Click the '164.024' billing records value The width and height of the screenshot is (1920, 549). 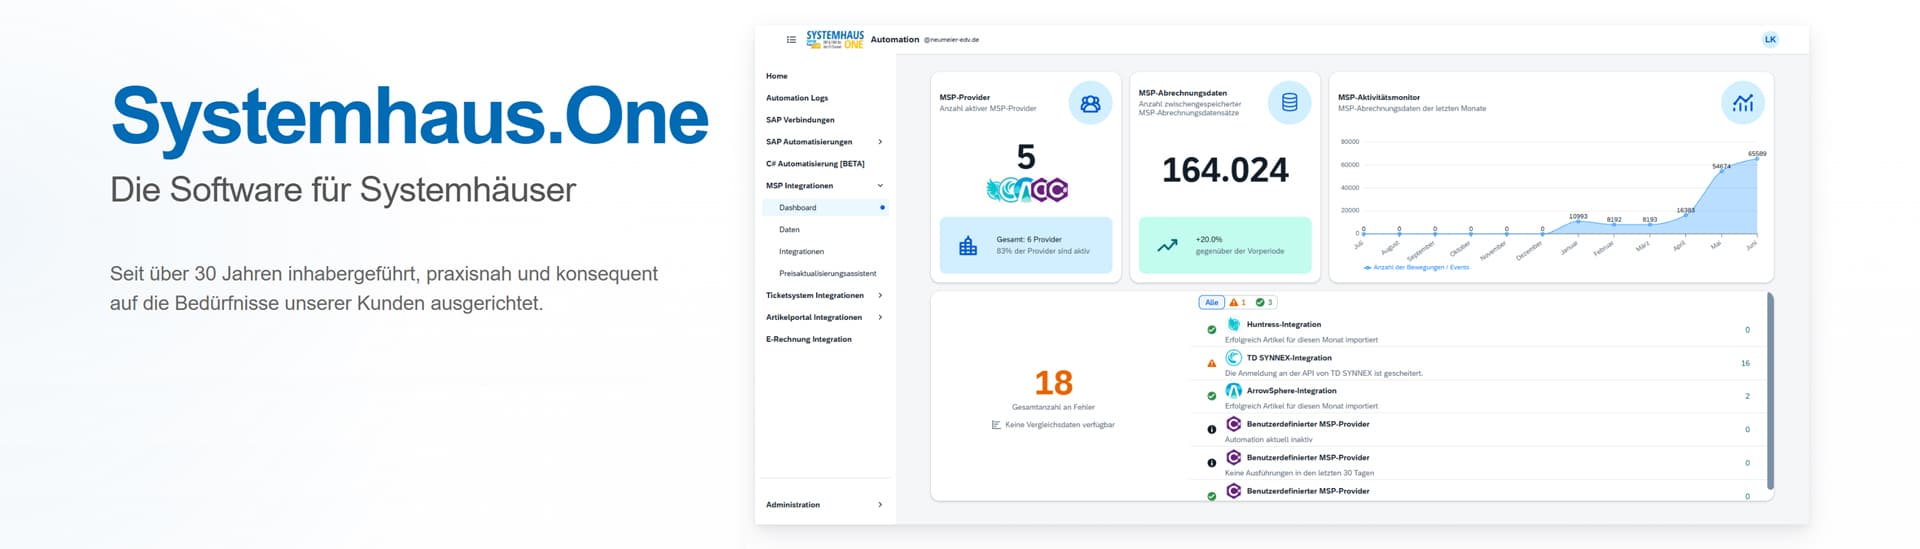[x=1225, y=170]
